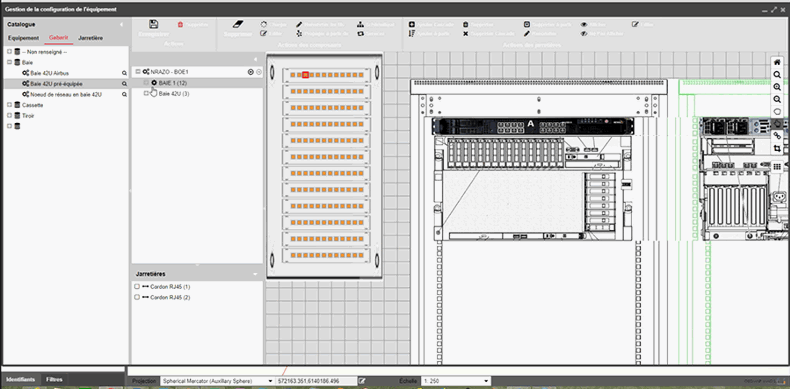
Task: Click the Editer icon under component actions
Action: (x=264, y=34)
